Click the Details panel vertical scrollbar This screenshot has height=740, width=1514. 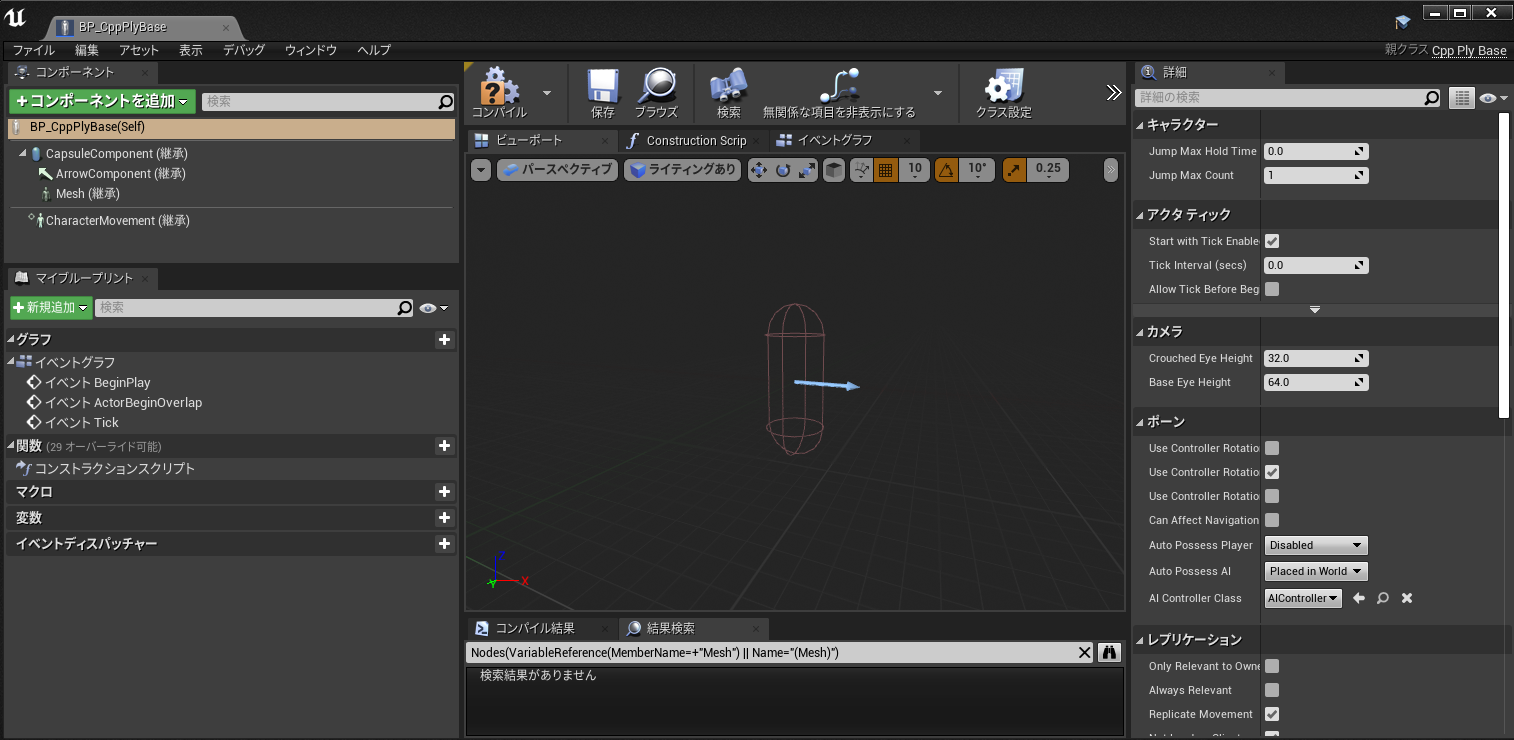1503,265
